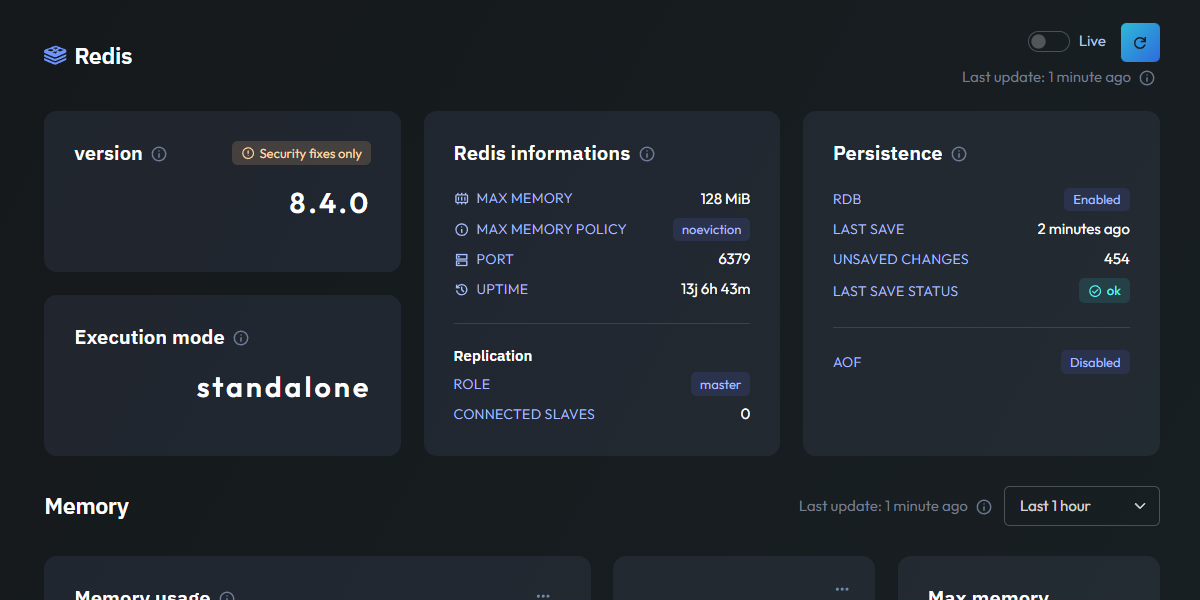Click the 13j 6h 43m uptime value

pyautogui.click(x=715, y=289)
